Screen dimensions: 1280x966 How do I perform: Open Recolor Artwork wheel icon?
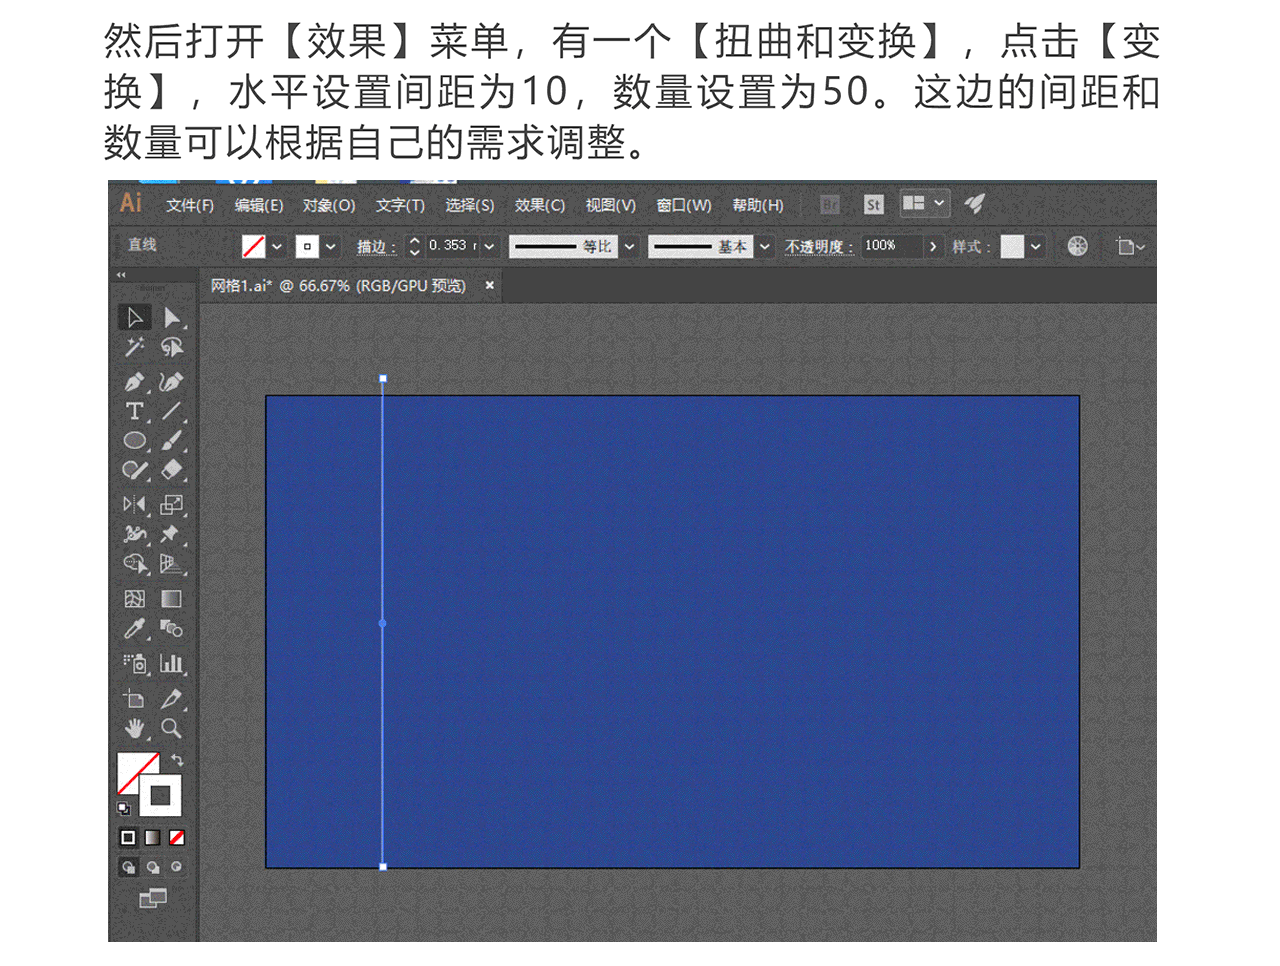[1077, 246]
